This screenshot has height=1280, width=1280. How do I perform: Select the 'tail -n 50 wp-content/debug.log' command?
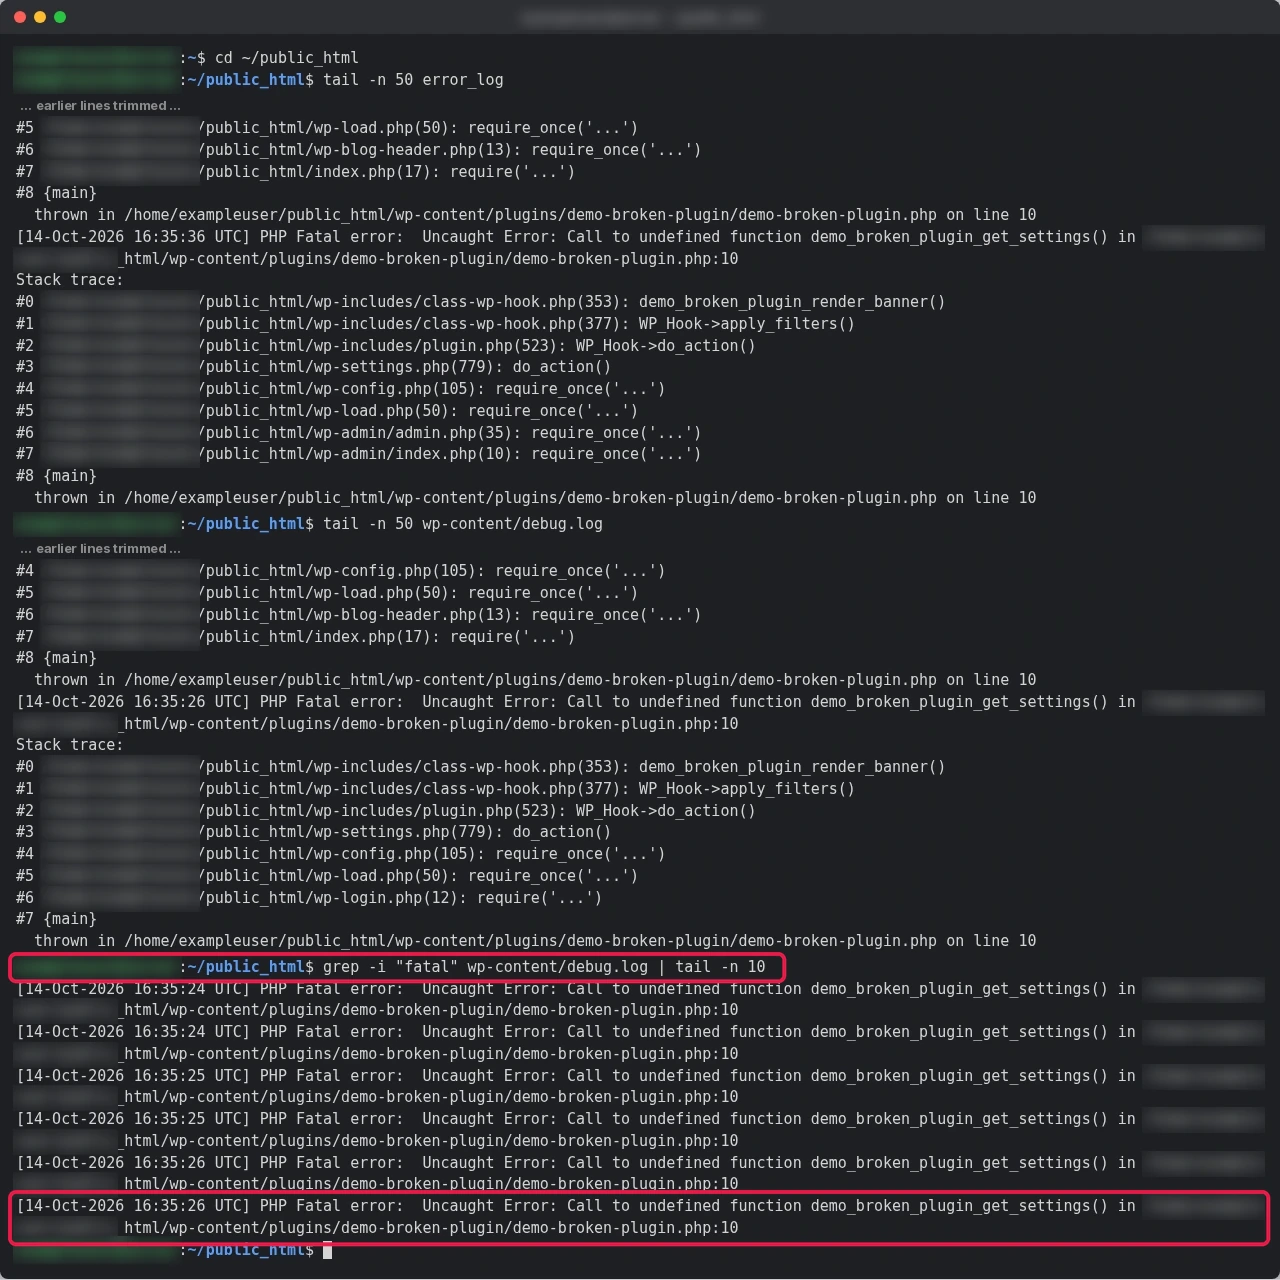coord(463,524)
